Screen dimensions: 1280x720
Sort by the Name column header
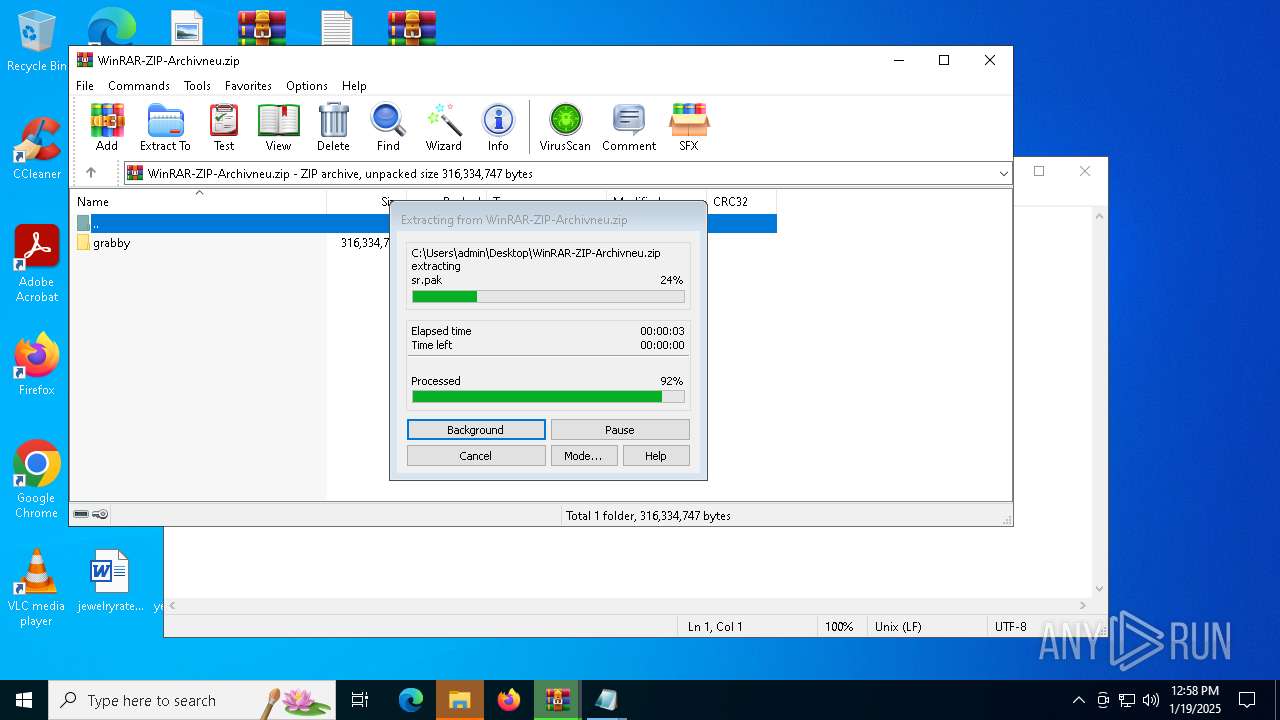click(x=198, y=202)
